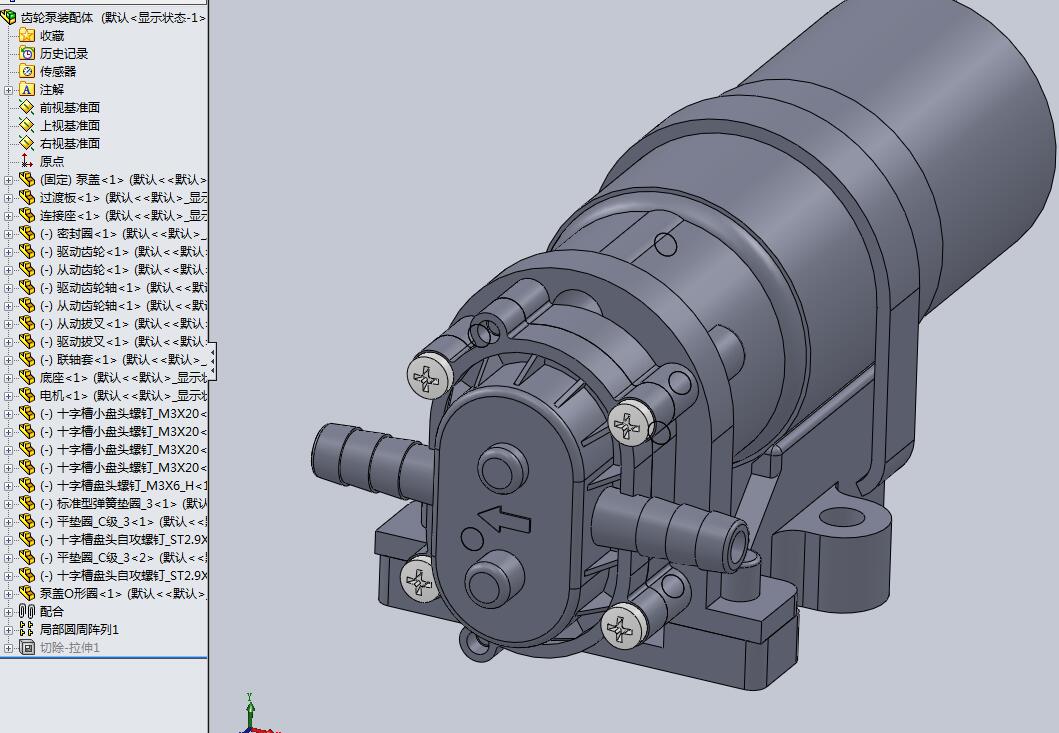Image resolution: width=1059 pixels, height=733 pixels.
Task: Select the 上视基准面 label
Action: click(70, 125)
